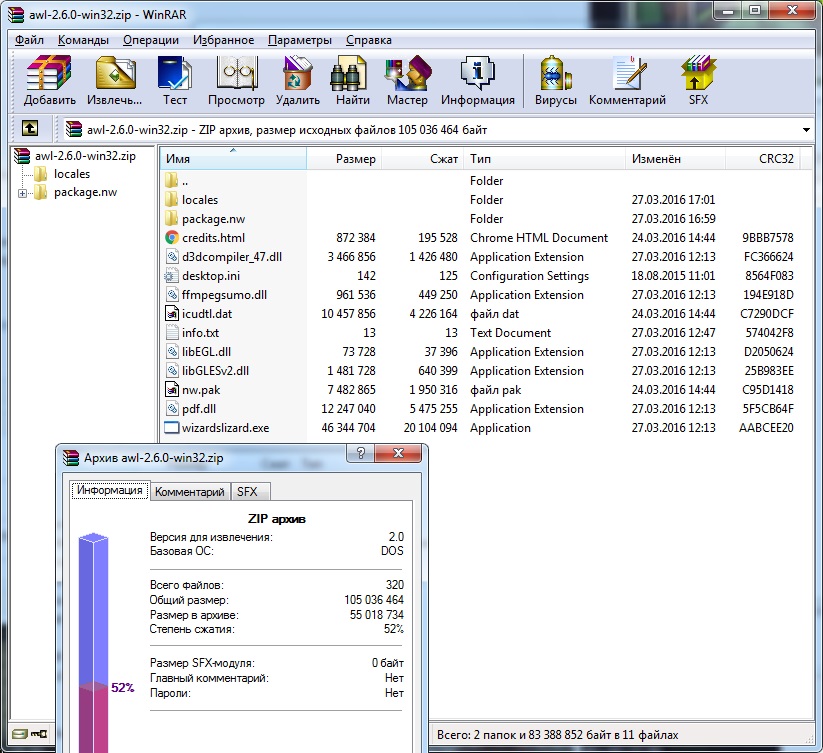The width and height of the screenshot is (823, 753).
Task: Select locales folder in the tree panel
Action: (x=72, y=174)
